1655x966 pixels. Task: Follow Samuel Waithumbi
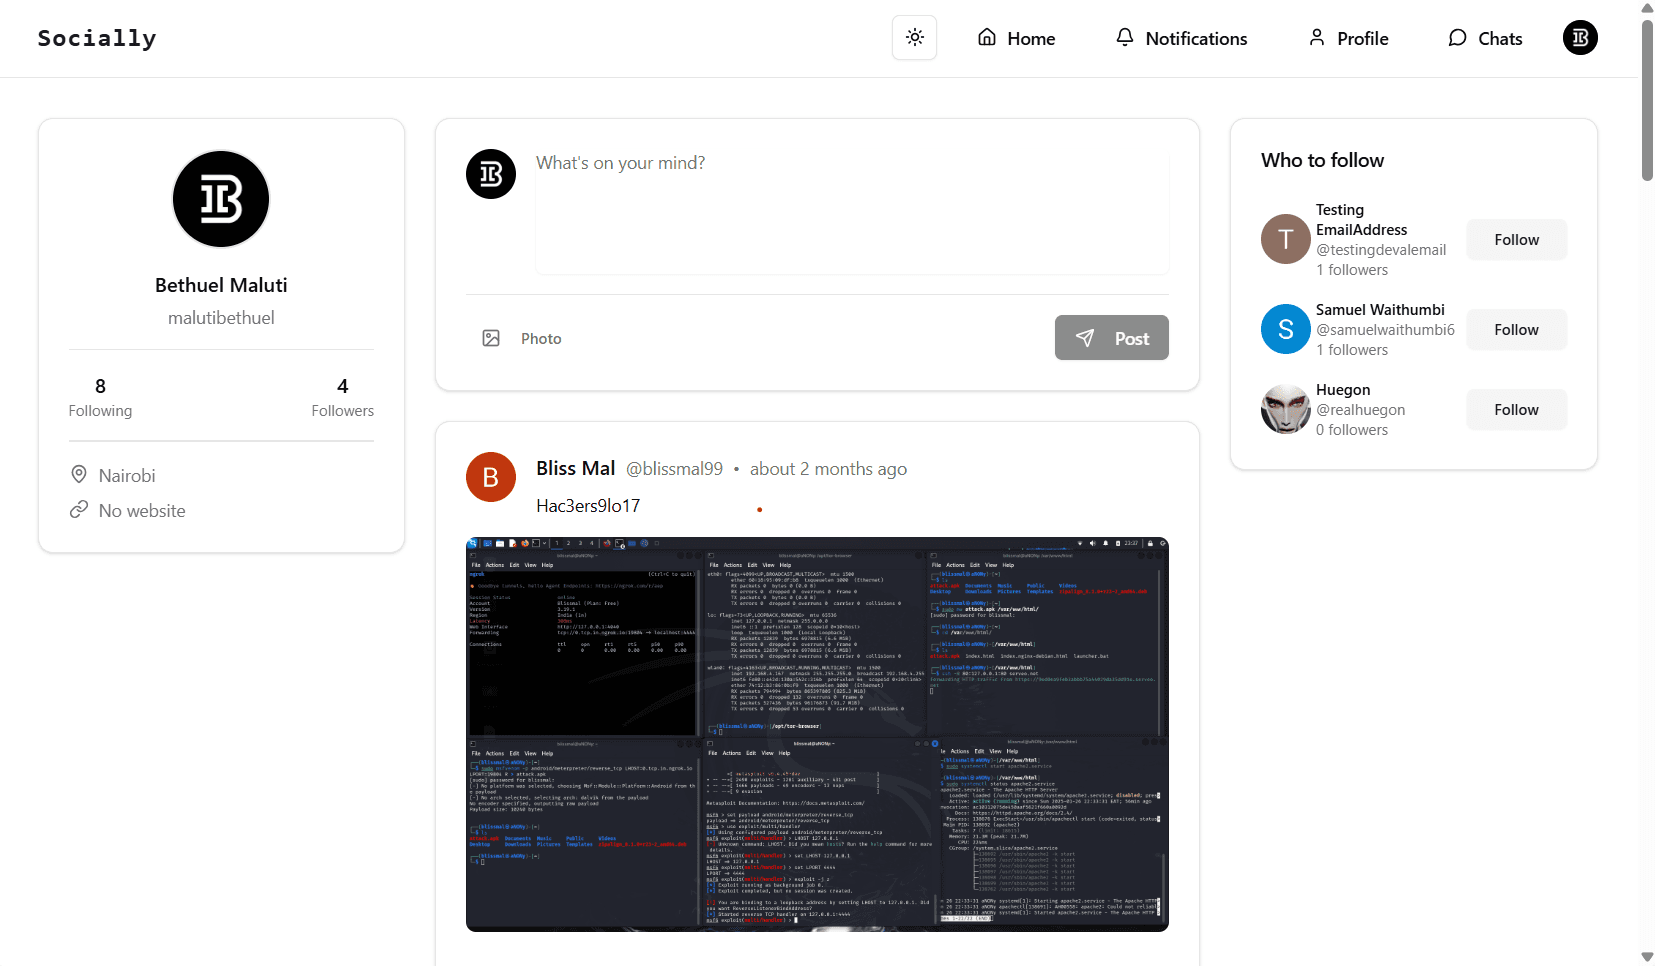click(x=1516, y=330)
